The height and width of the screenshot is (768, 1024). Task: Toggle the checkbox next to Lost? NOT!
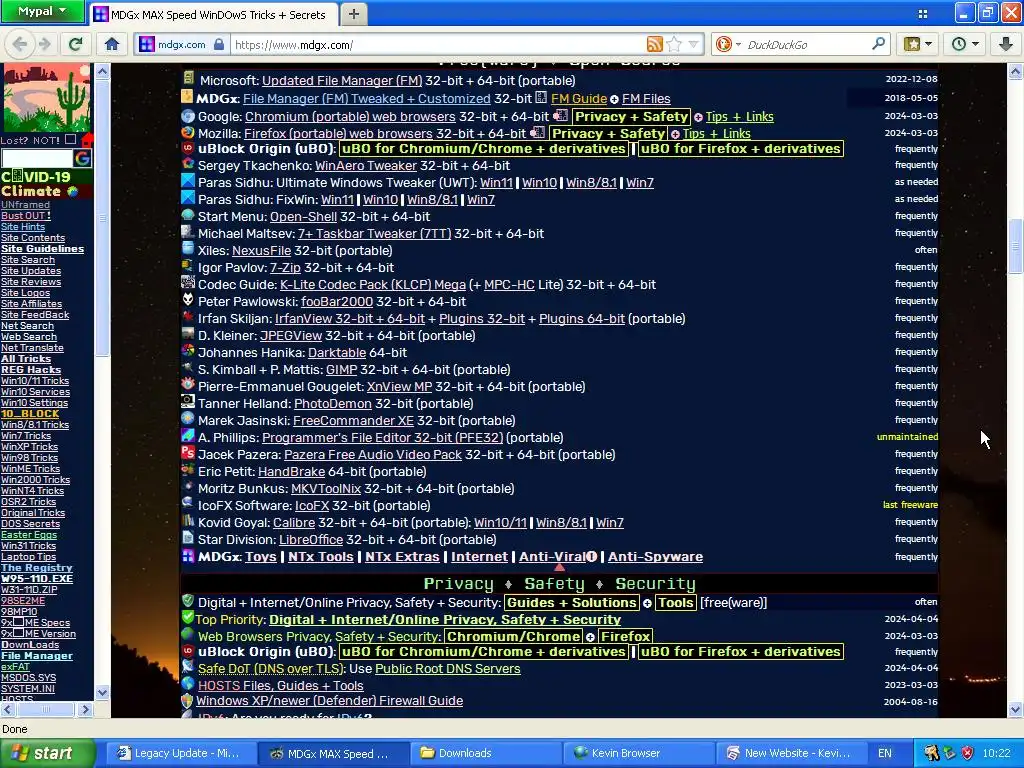coord(71,139)
